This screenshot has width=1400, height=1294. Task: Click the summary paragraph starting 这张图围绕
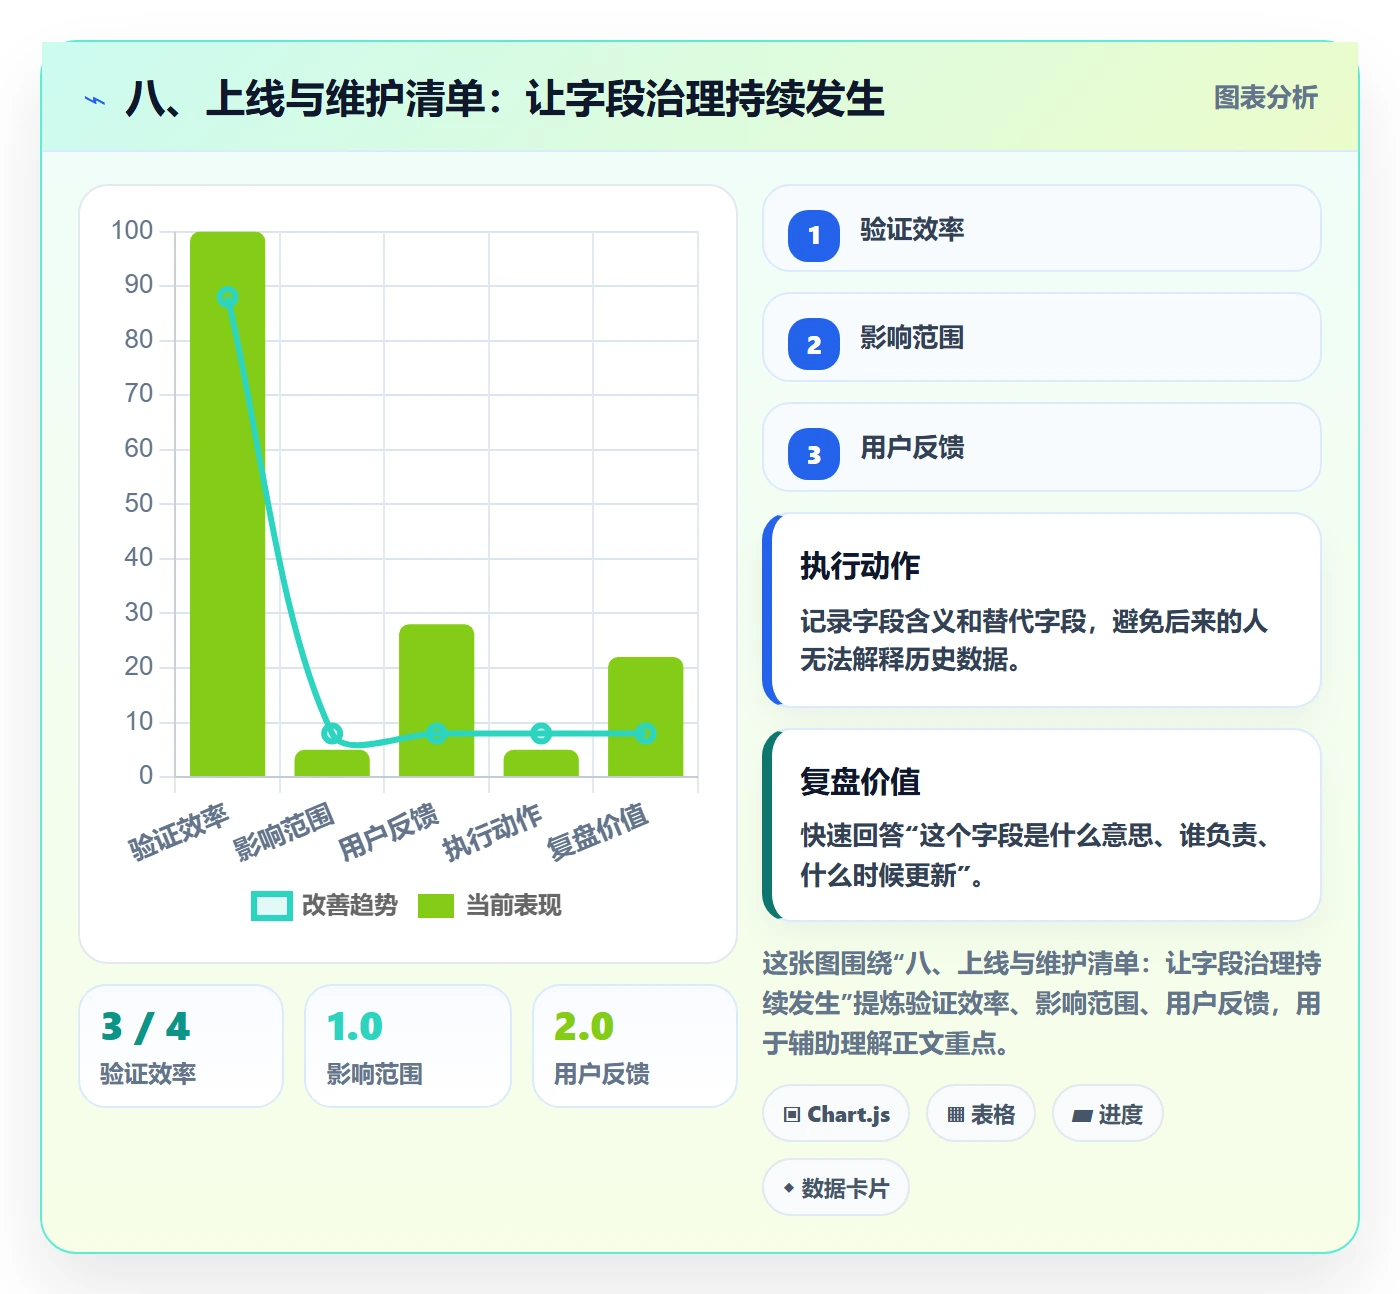[x=1042, y=1003]
